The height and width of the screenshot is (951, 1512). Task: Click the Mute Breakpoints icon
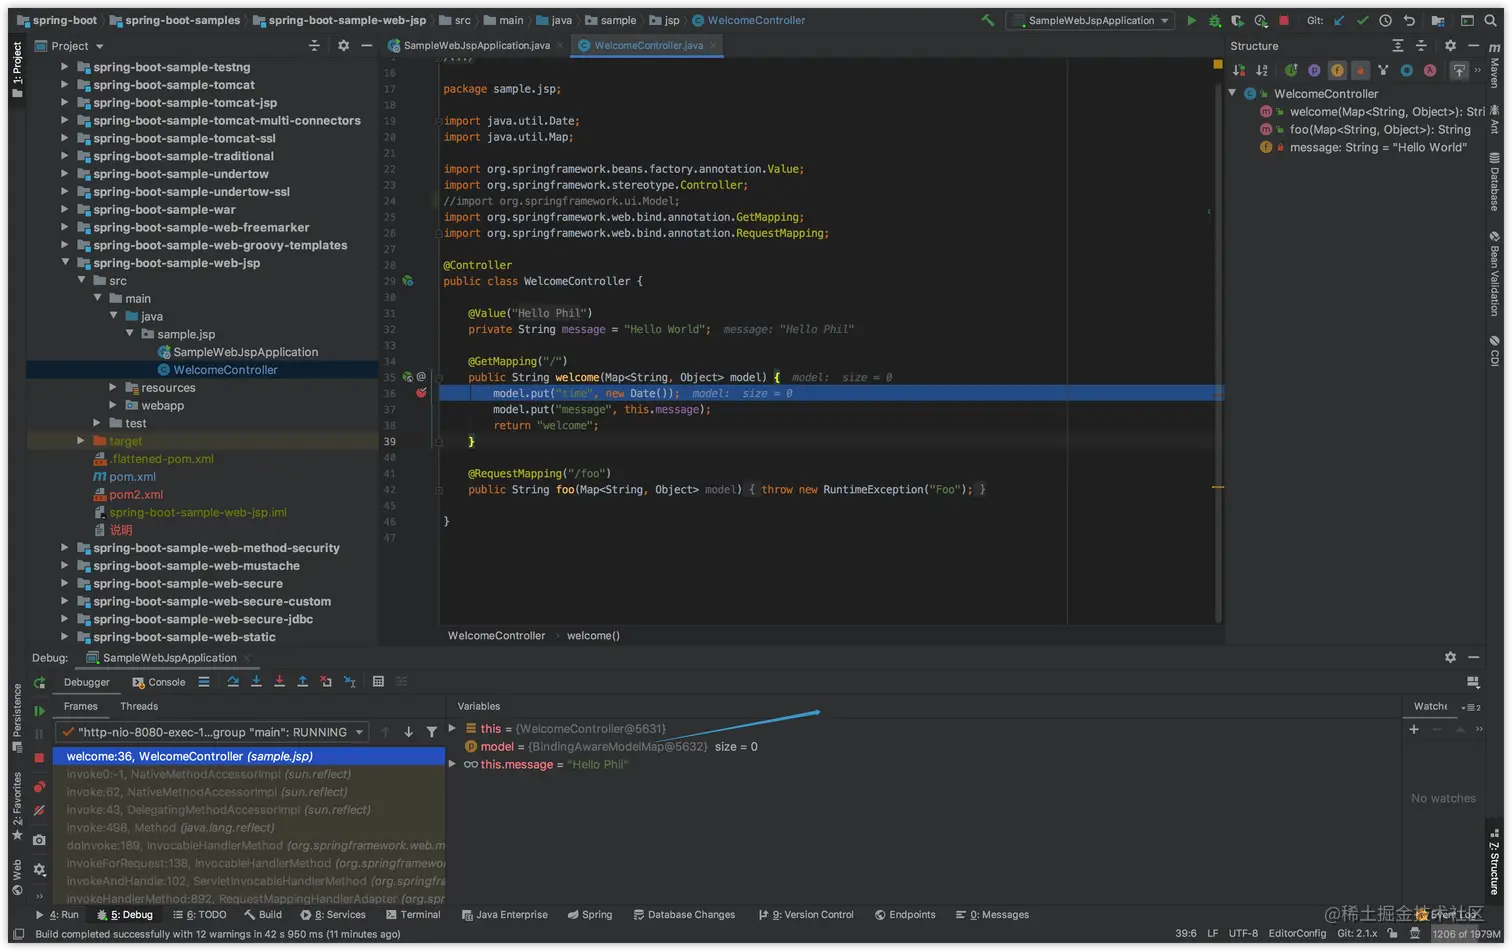(39, 810)
